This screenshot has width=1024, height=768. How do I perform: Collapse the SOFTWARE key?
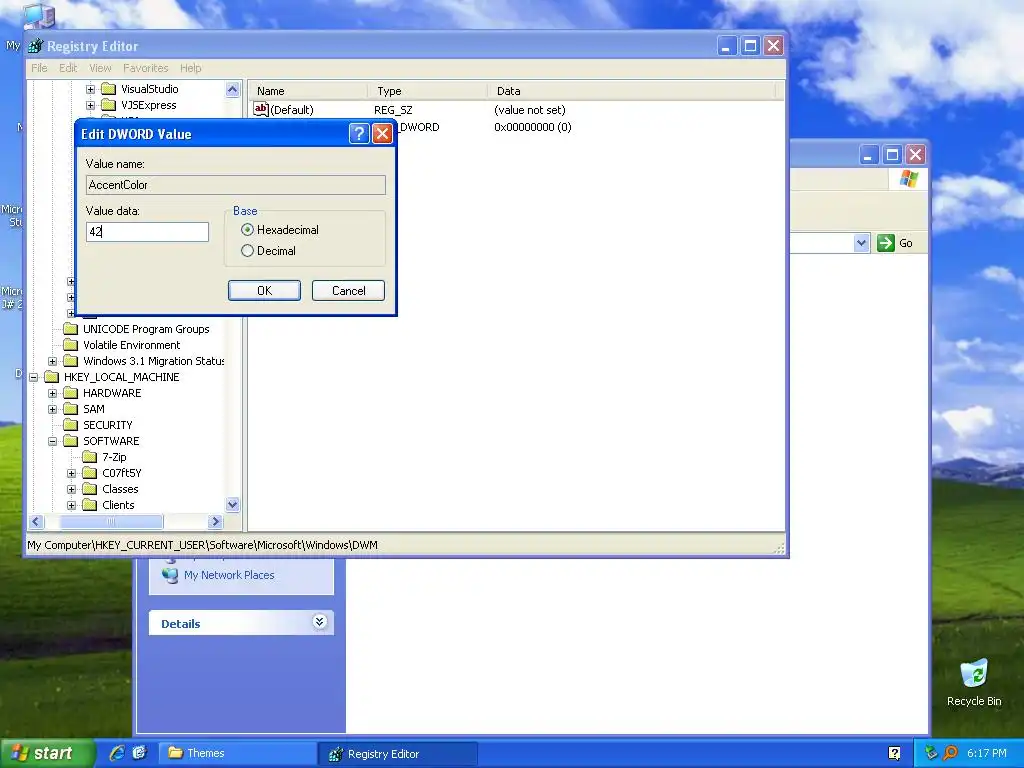tap(52, 441)
